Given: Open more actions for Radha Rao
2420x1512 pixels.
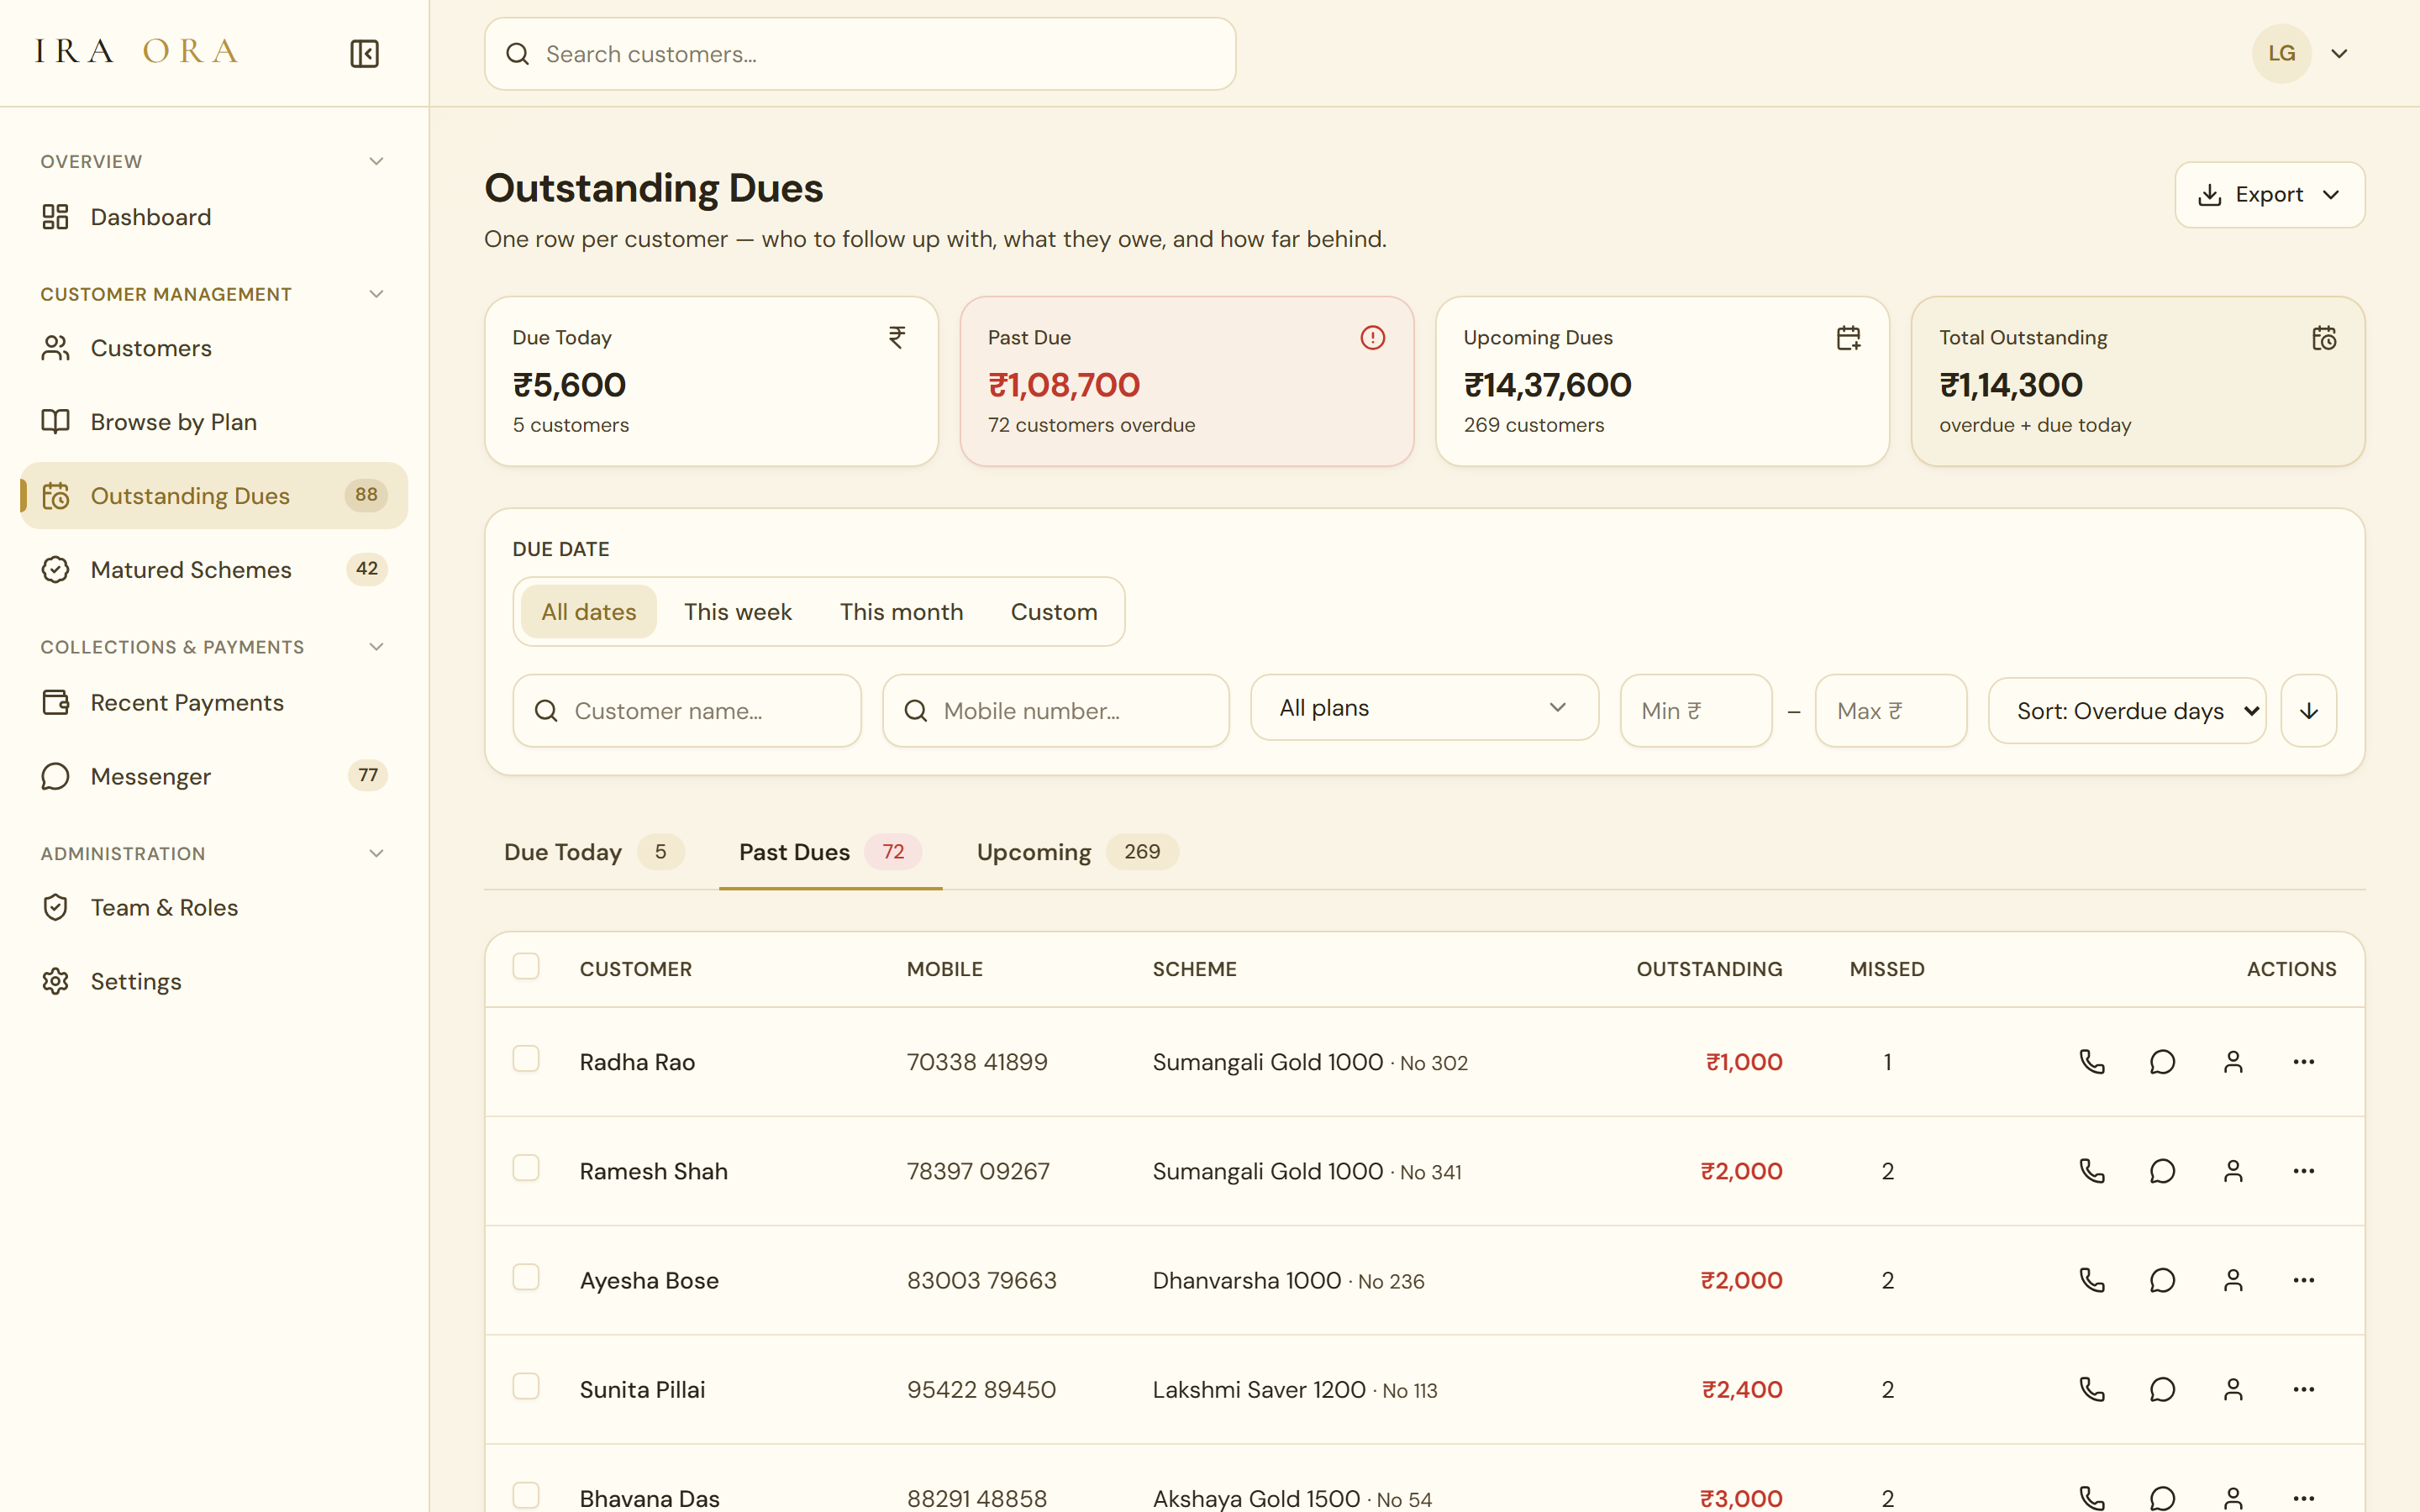Looking at the screenshot, I should pos(2304,1061).
